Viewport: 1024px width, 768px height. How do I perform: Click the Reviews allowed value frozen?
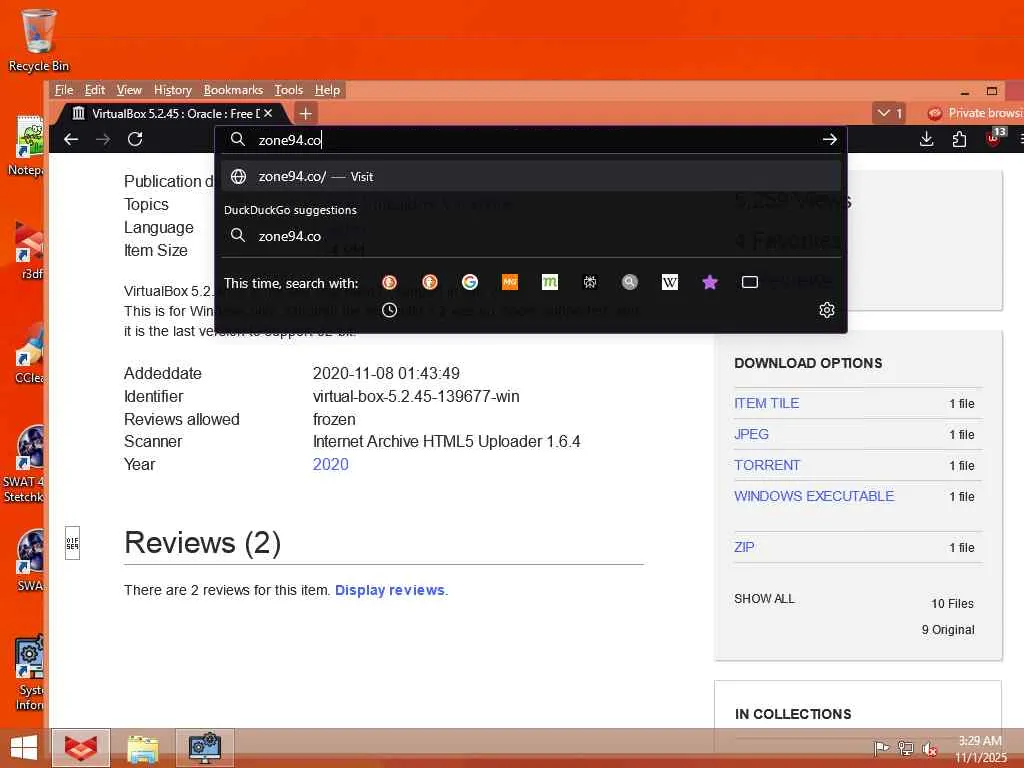click(x=334, y=419)
